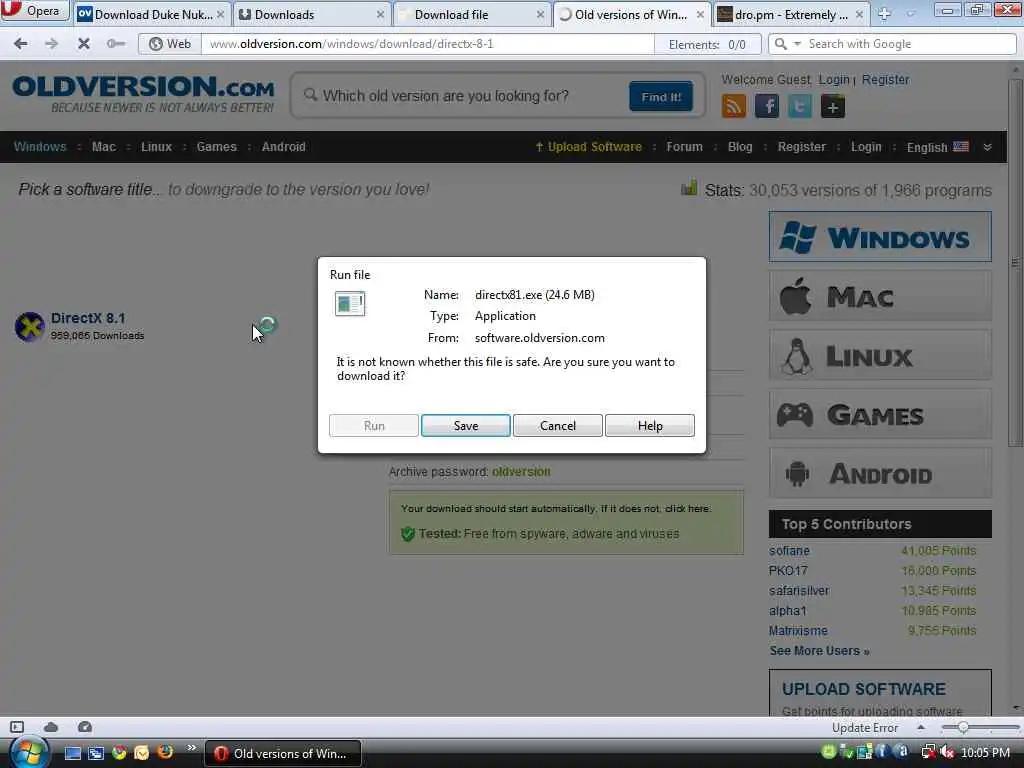
Task: Open the Mac nav menu item
Action: 103,146
